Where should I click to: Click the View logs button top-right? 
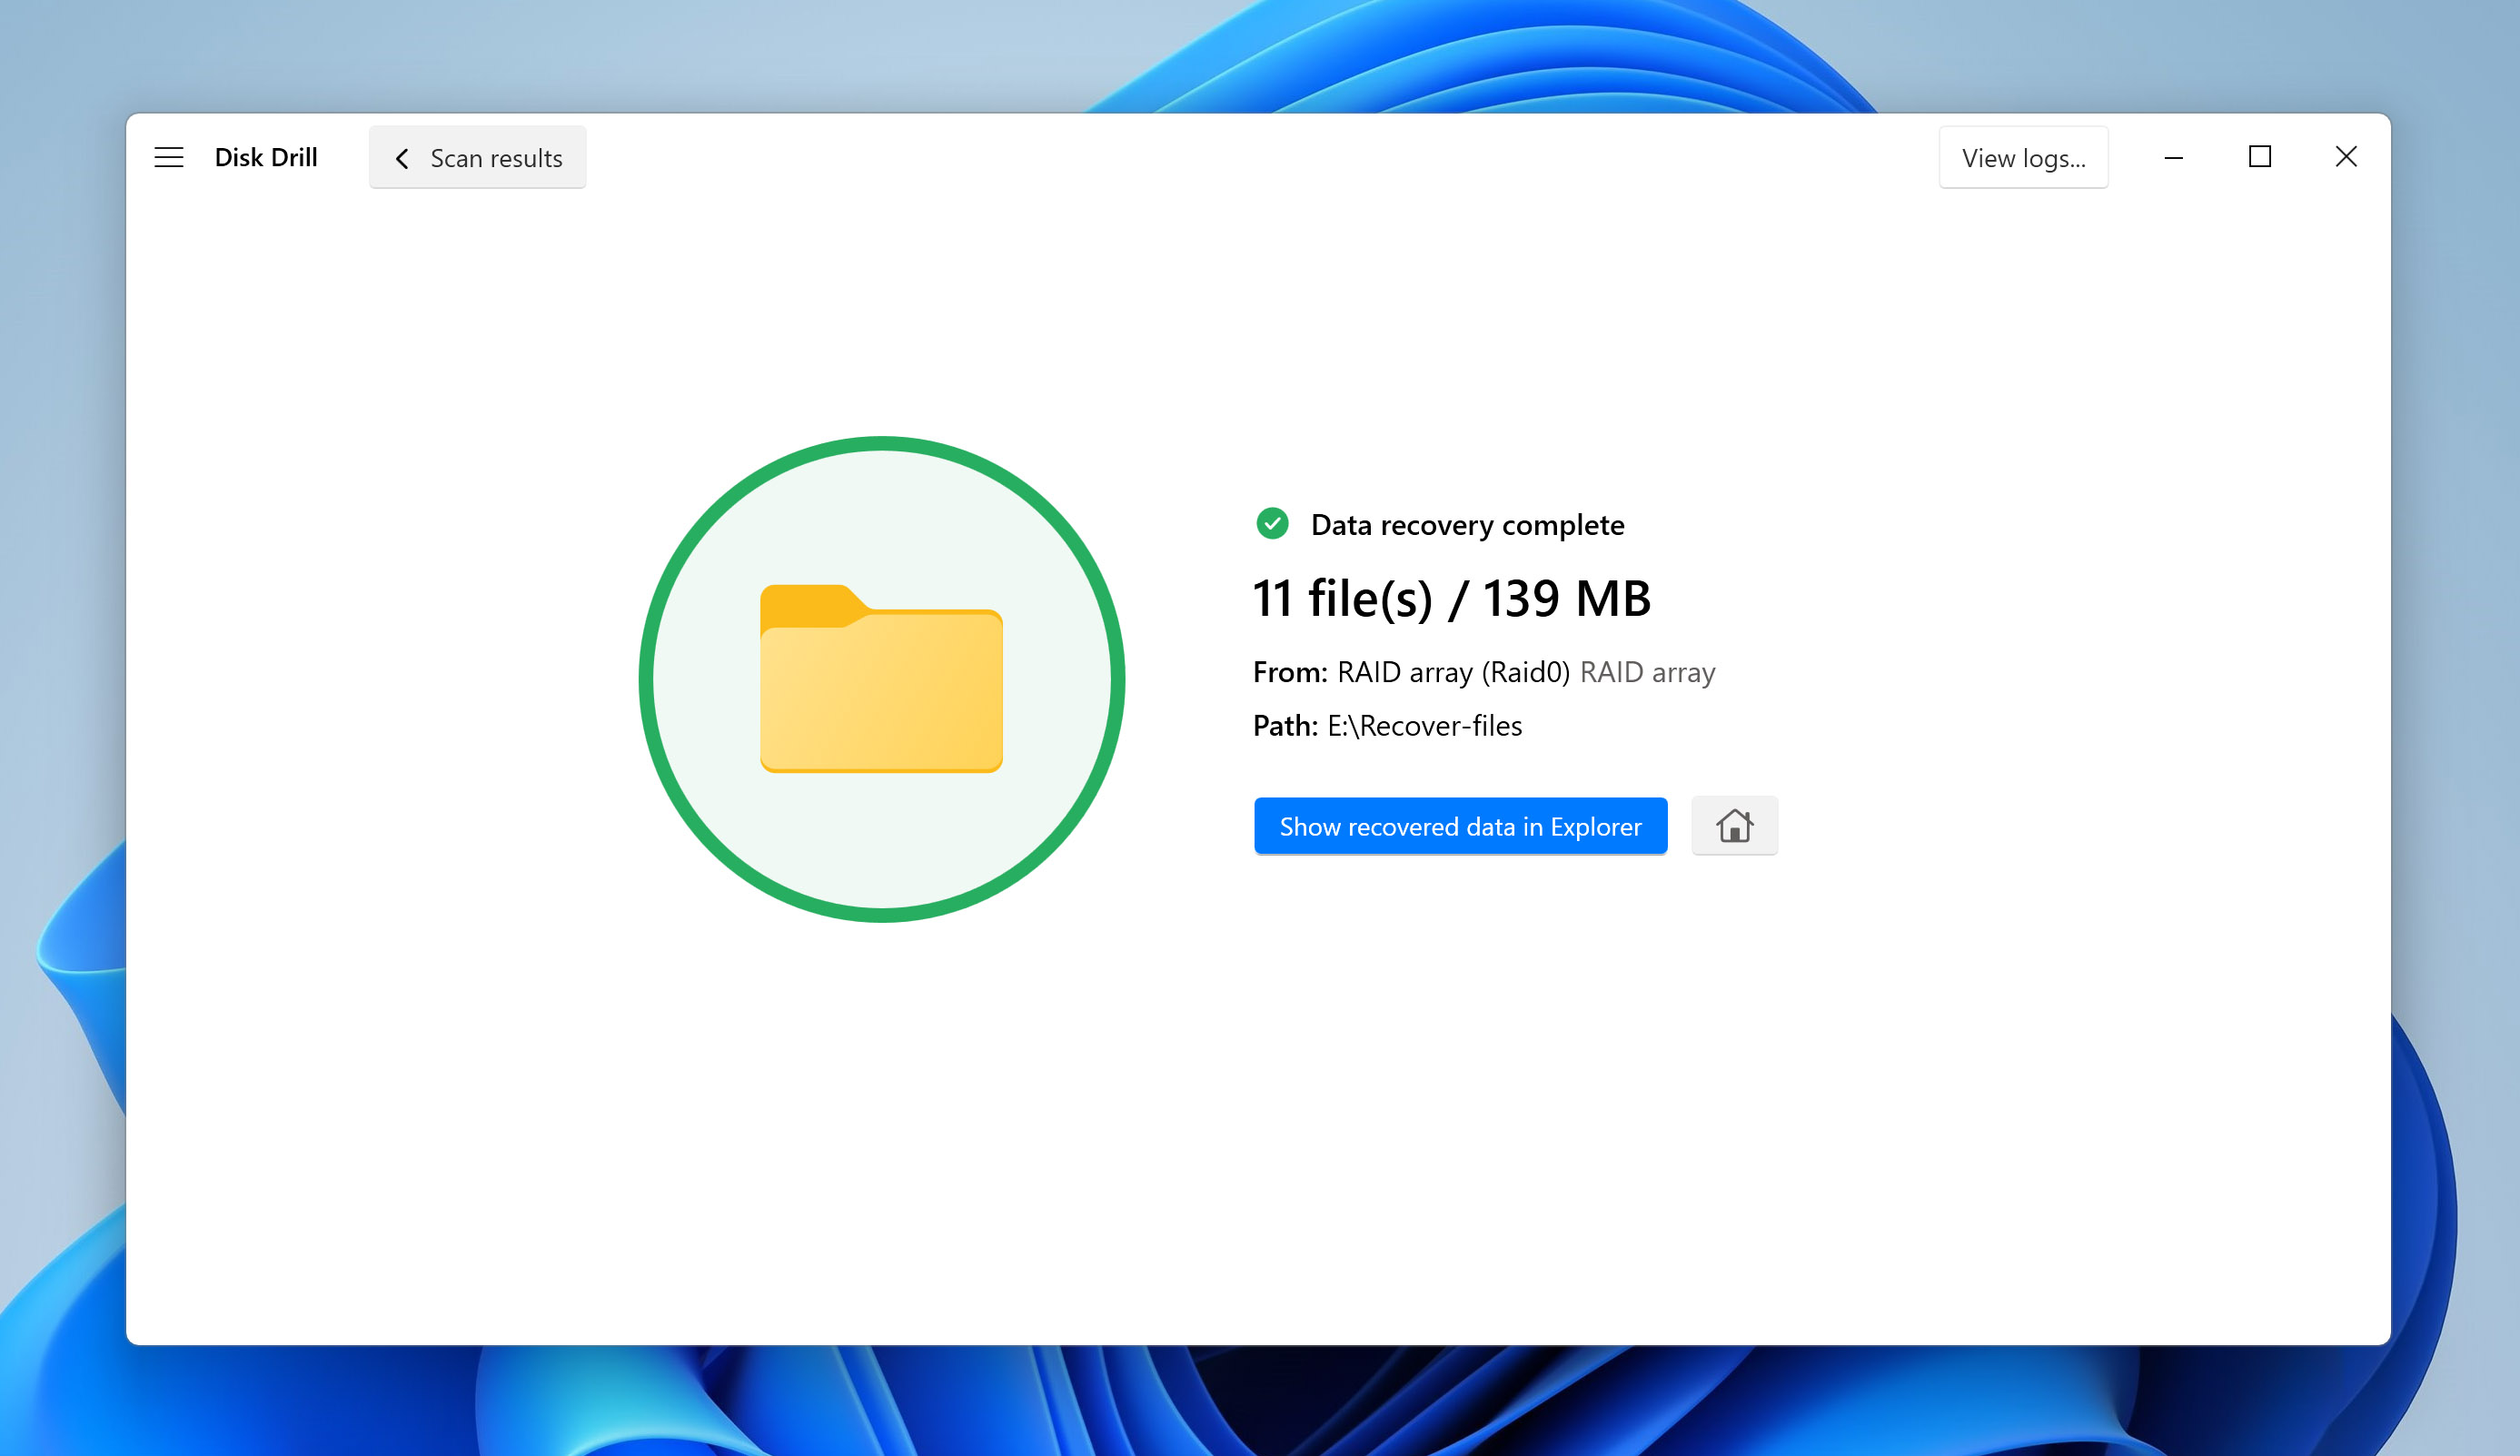pyautogui.click(x=2022, y=156)
